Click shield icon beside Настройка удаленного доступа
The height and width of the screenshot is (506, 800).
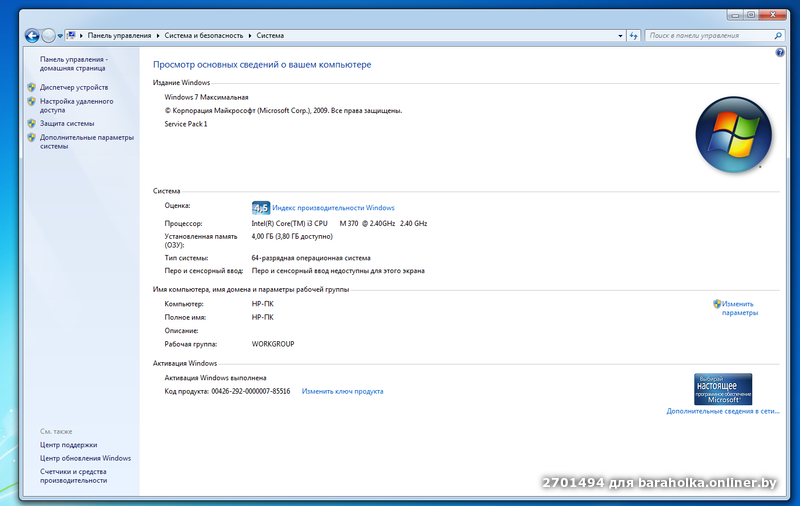click(32, 102)
